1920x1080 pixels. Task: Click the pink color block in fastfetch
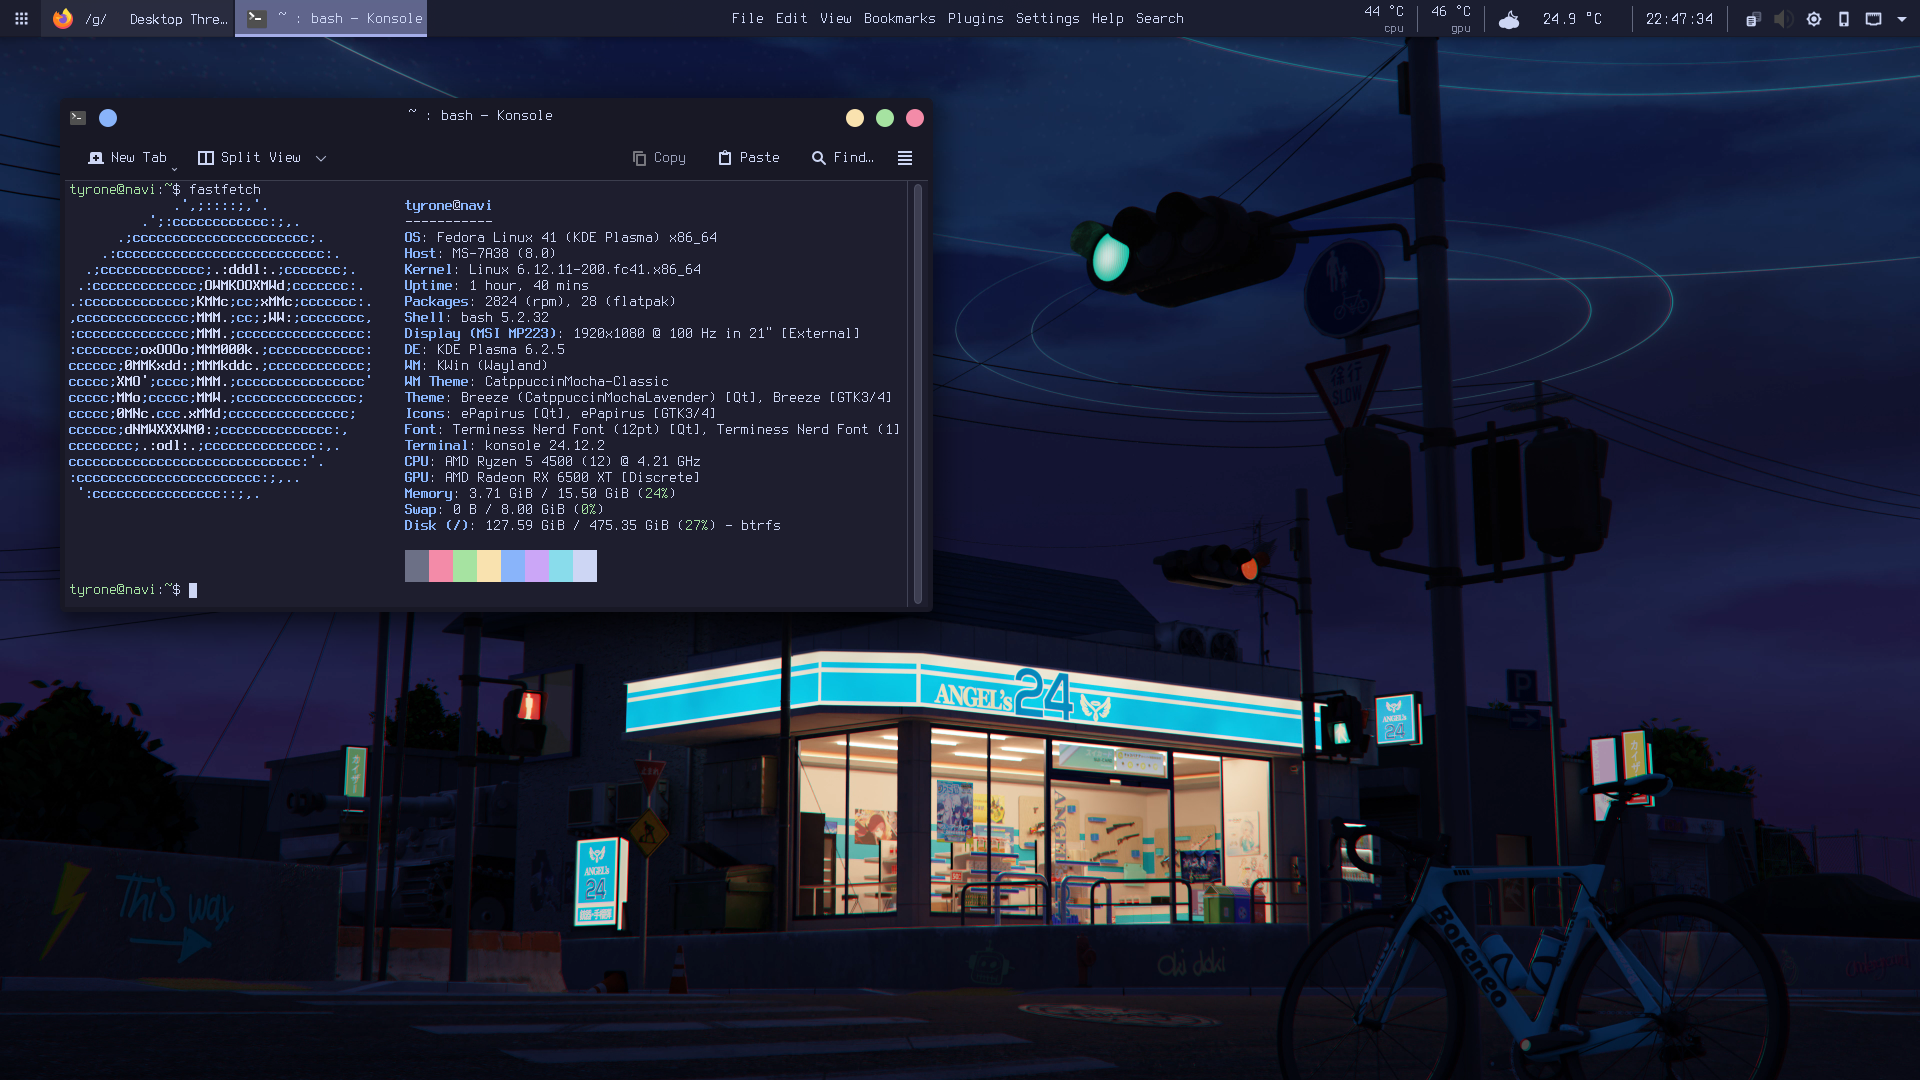point(441,566)
